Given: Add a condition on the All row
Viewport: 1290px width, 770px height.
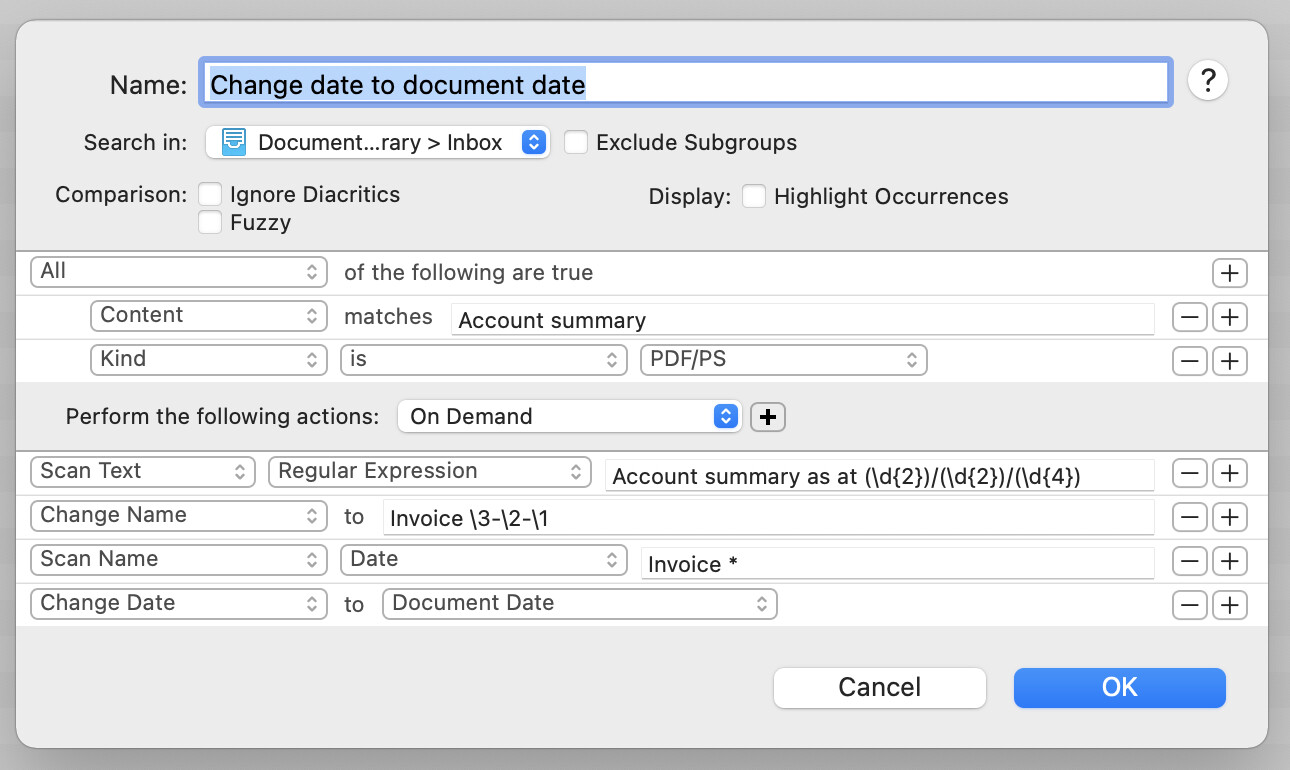Looking at the screenshot, I should (x=1229, y=273).
